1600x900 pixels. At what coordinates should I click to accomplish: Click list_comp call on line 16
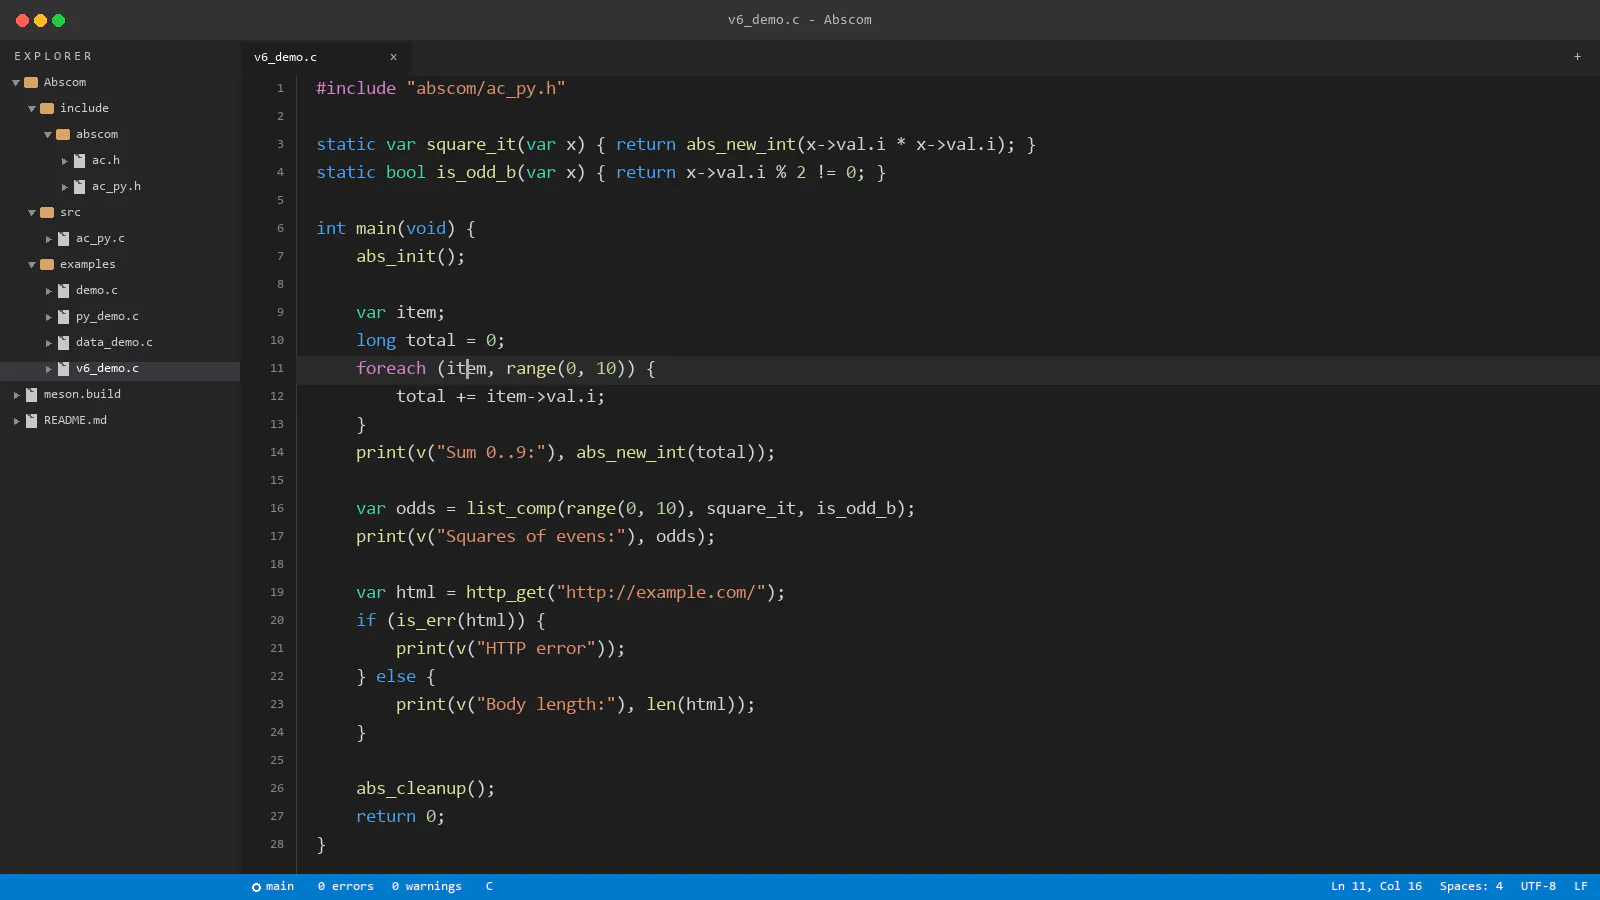(511, 508)
